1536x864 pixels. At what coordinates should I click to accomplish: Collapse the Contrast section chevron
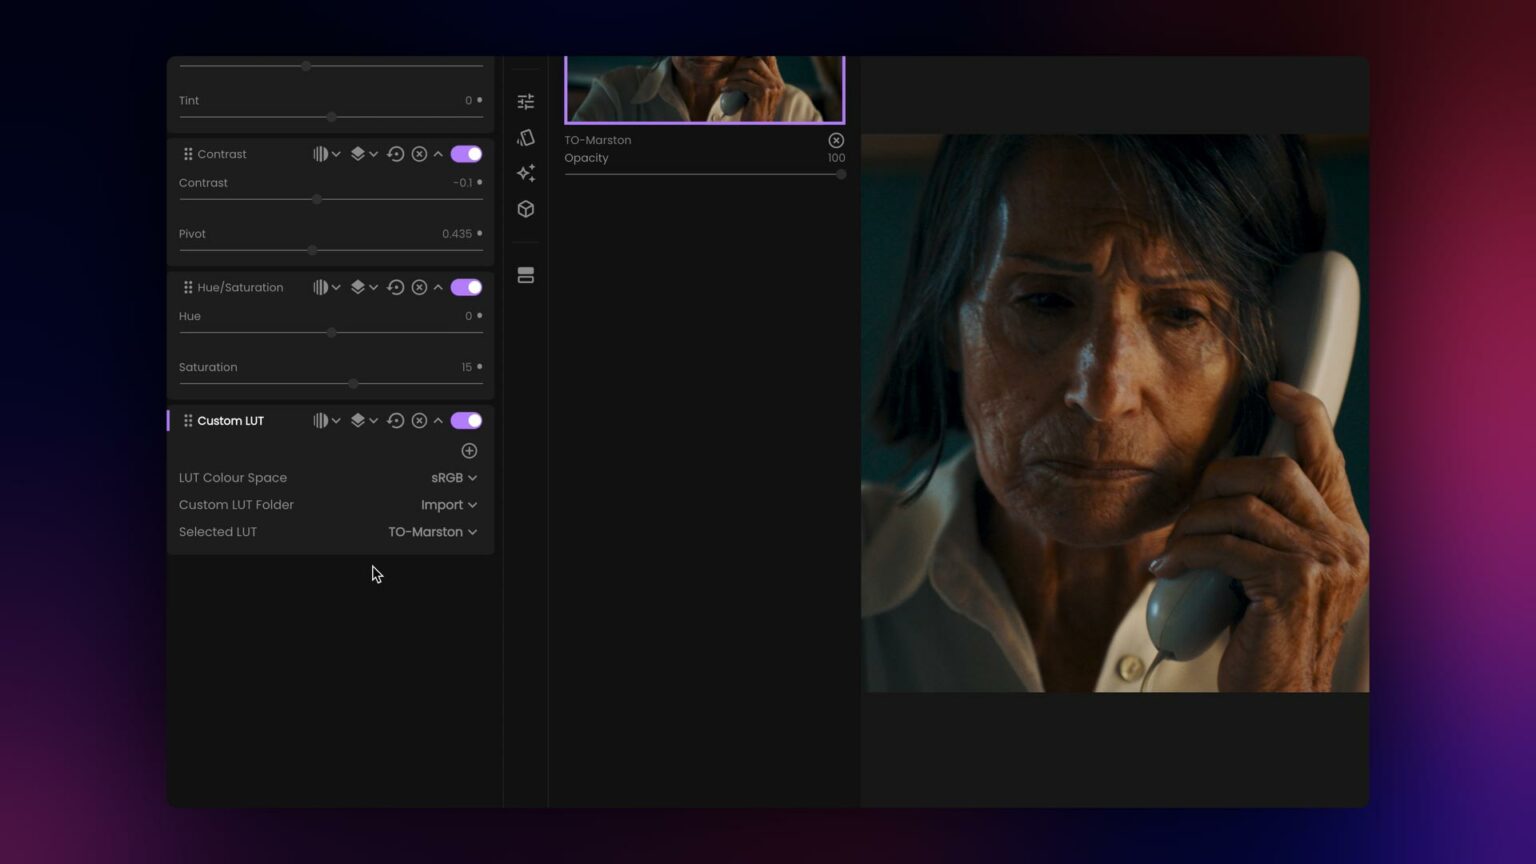tap(438, 154)
